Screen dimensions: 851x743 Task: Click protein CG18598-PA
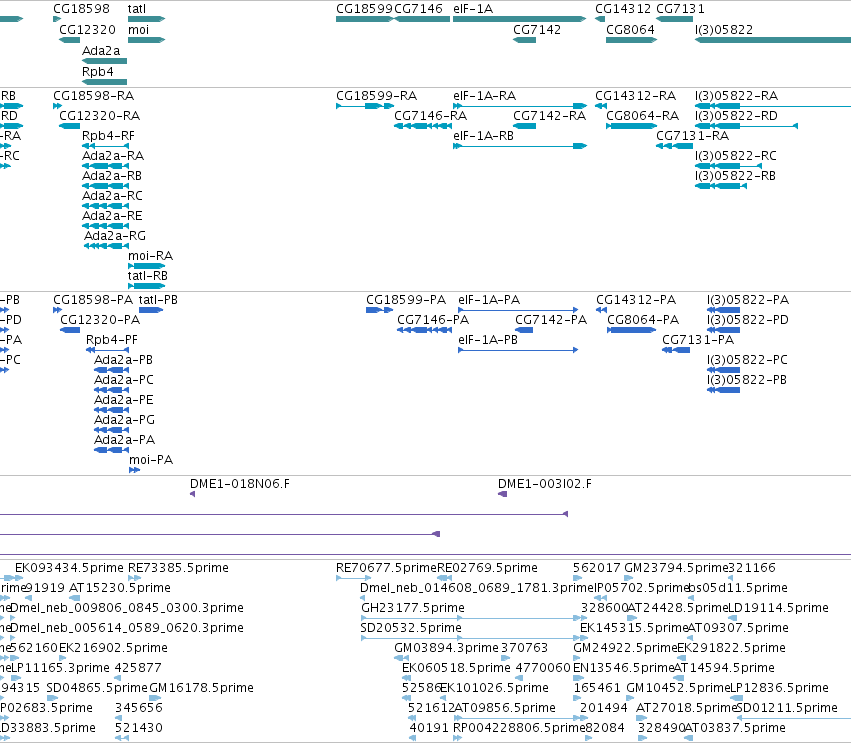coord(58,310)
